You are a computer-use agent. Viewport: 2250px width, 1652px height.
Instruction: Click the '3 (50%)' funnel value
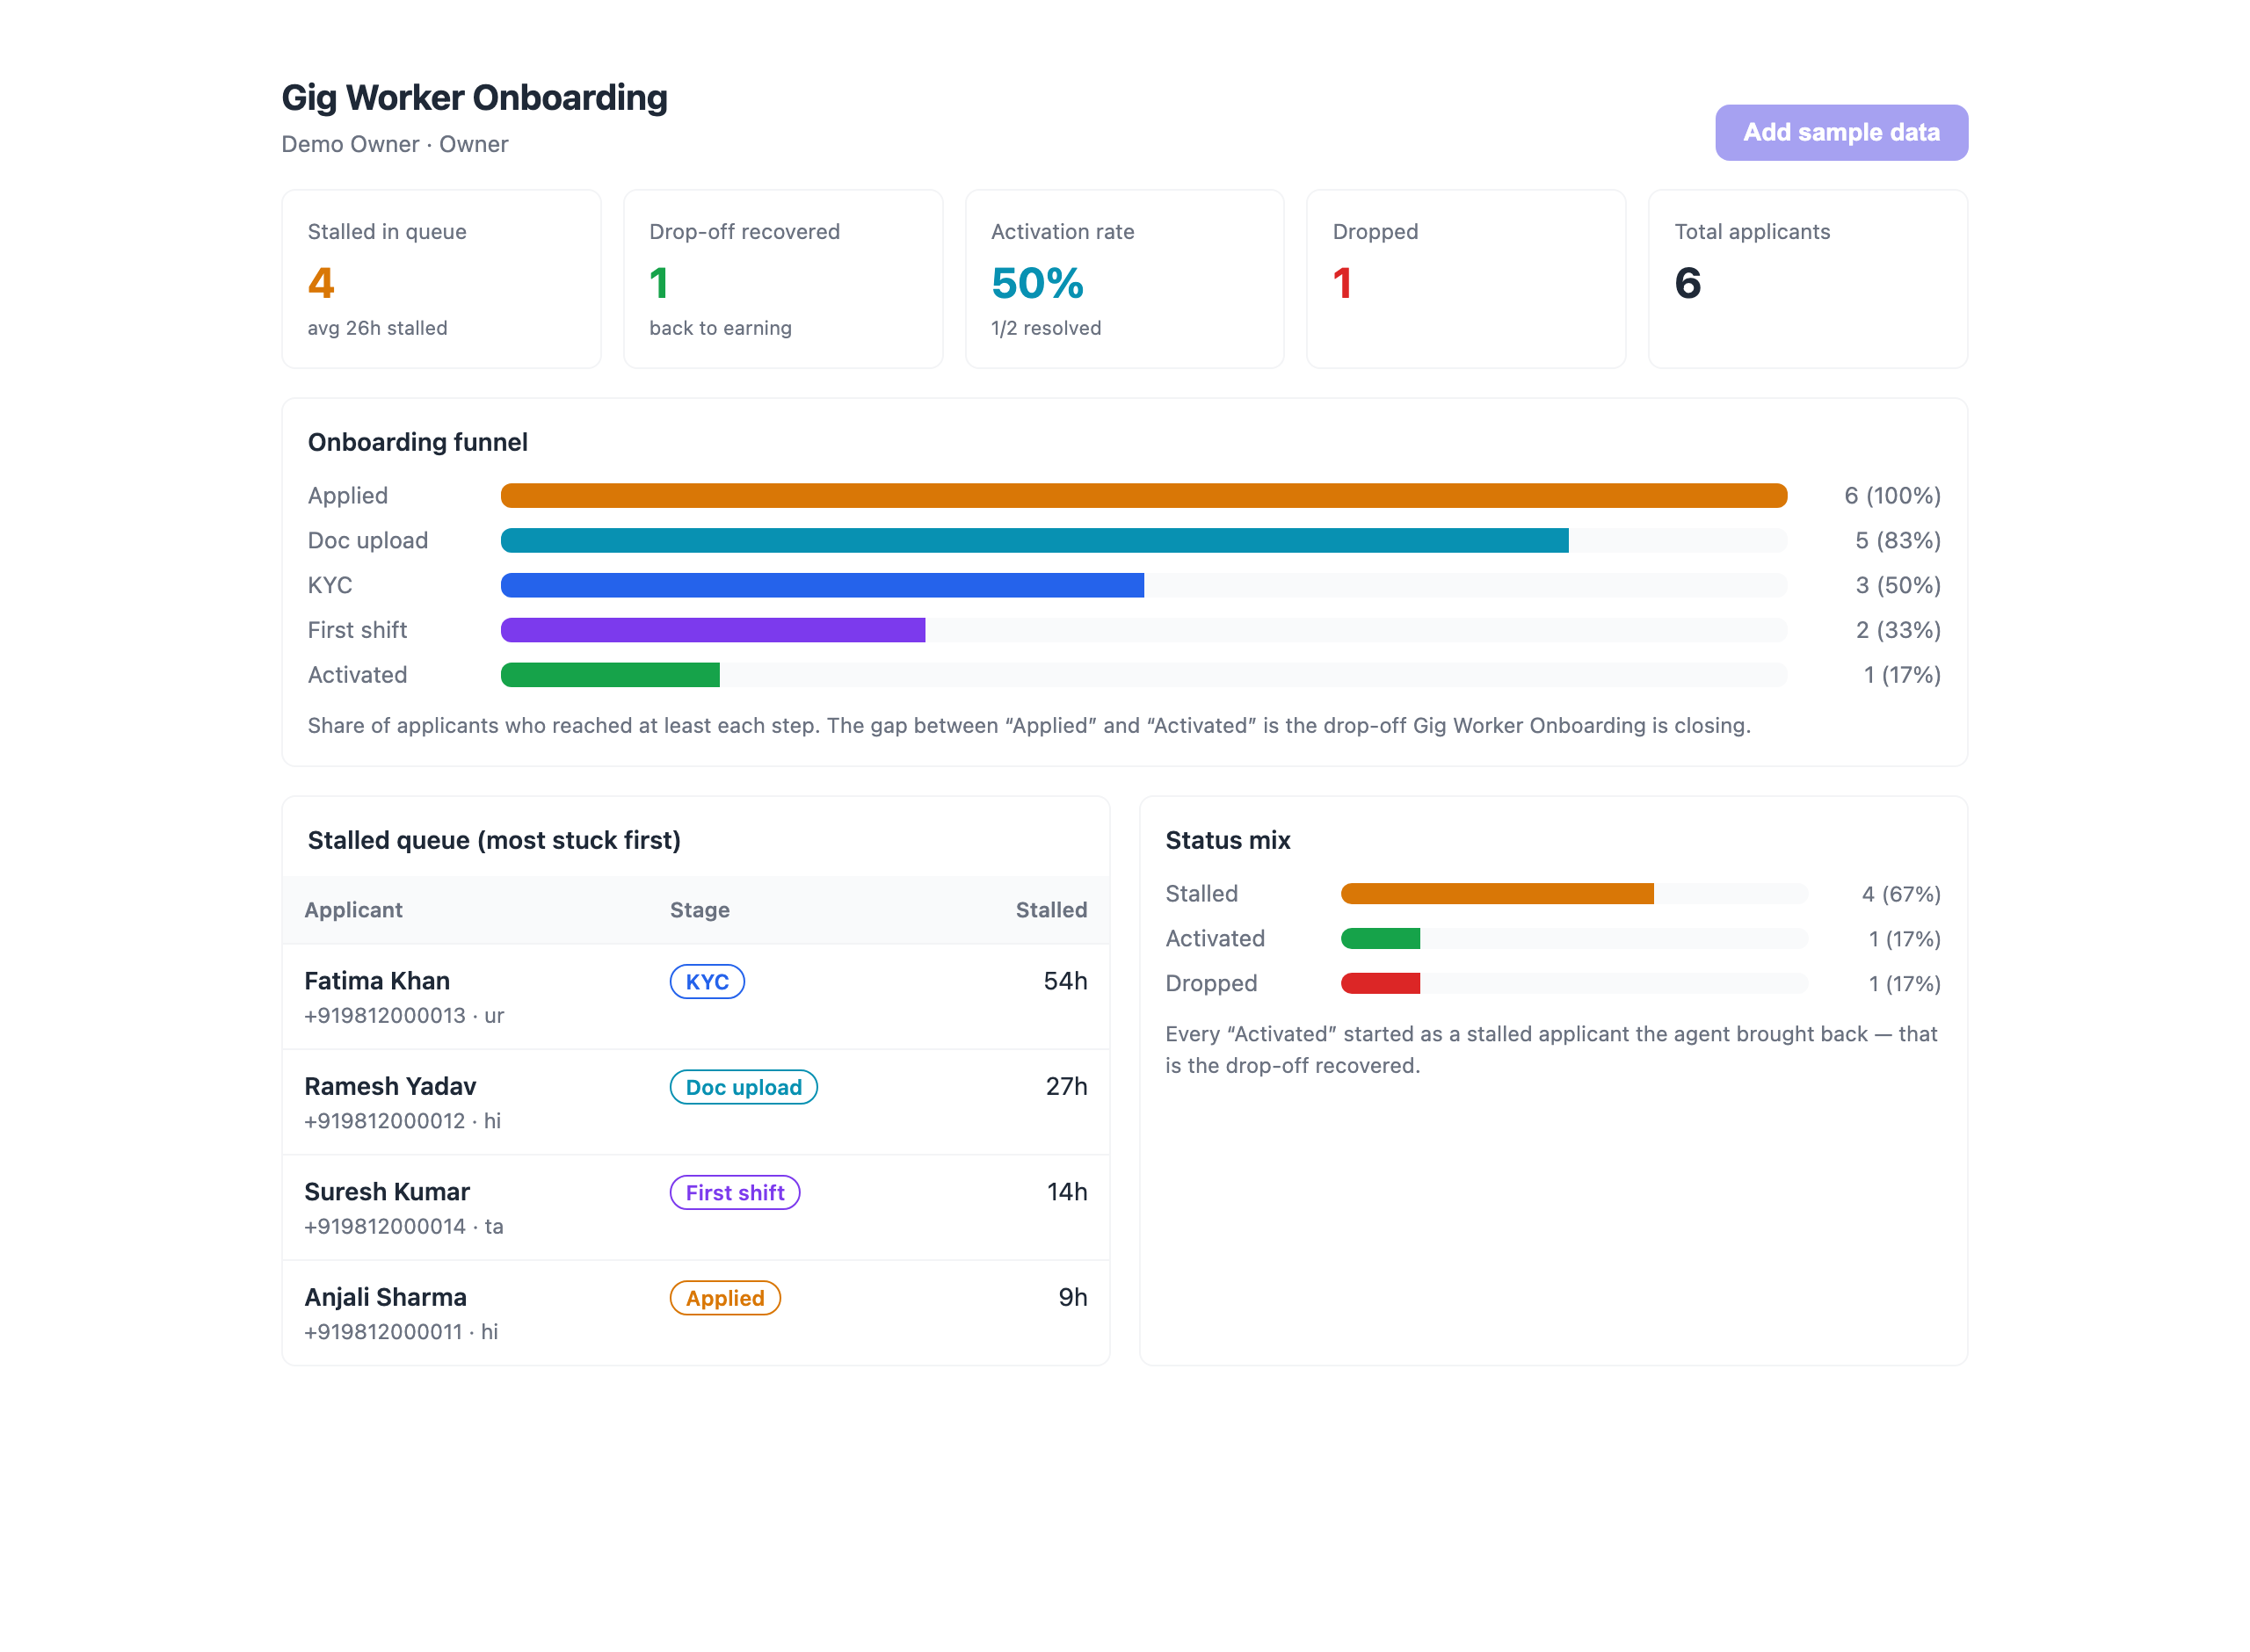click(1897, 585)
